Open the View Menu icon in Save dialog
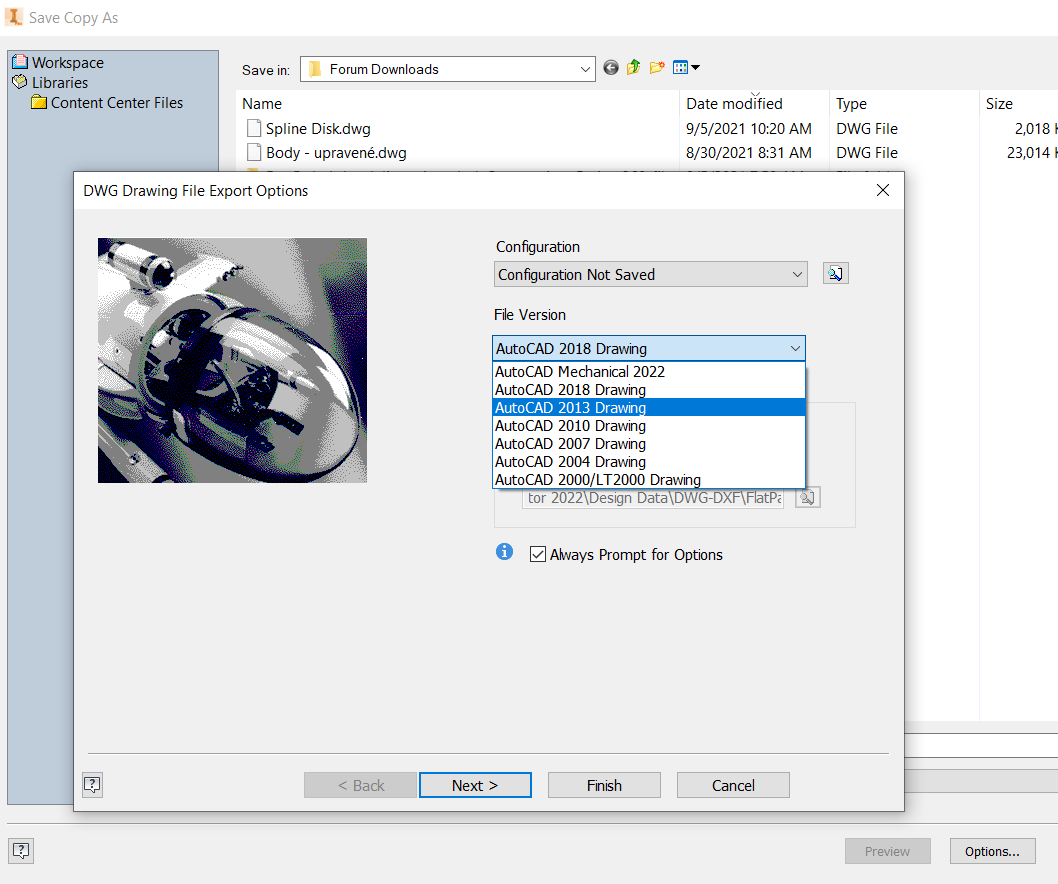The width and height of the screenshot is (1058, 884). pyautogui.click(x=680, y=68)
